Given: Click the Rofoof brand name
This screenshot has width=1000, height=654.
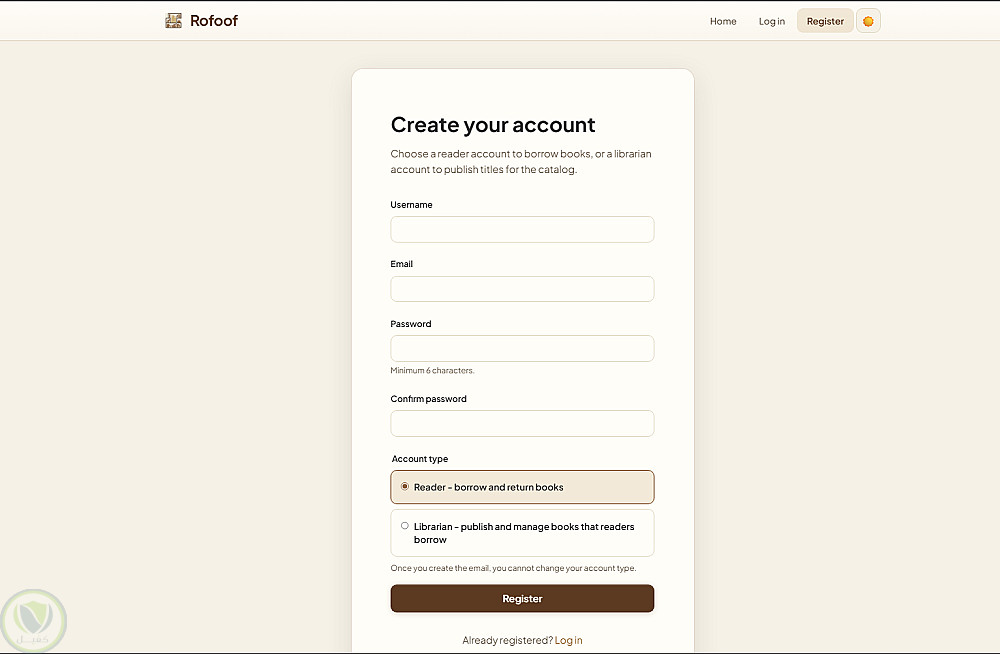Looking at the screenshot, I should 214,21.
